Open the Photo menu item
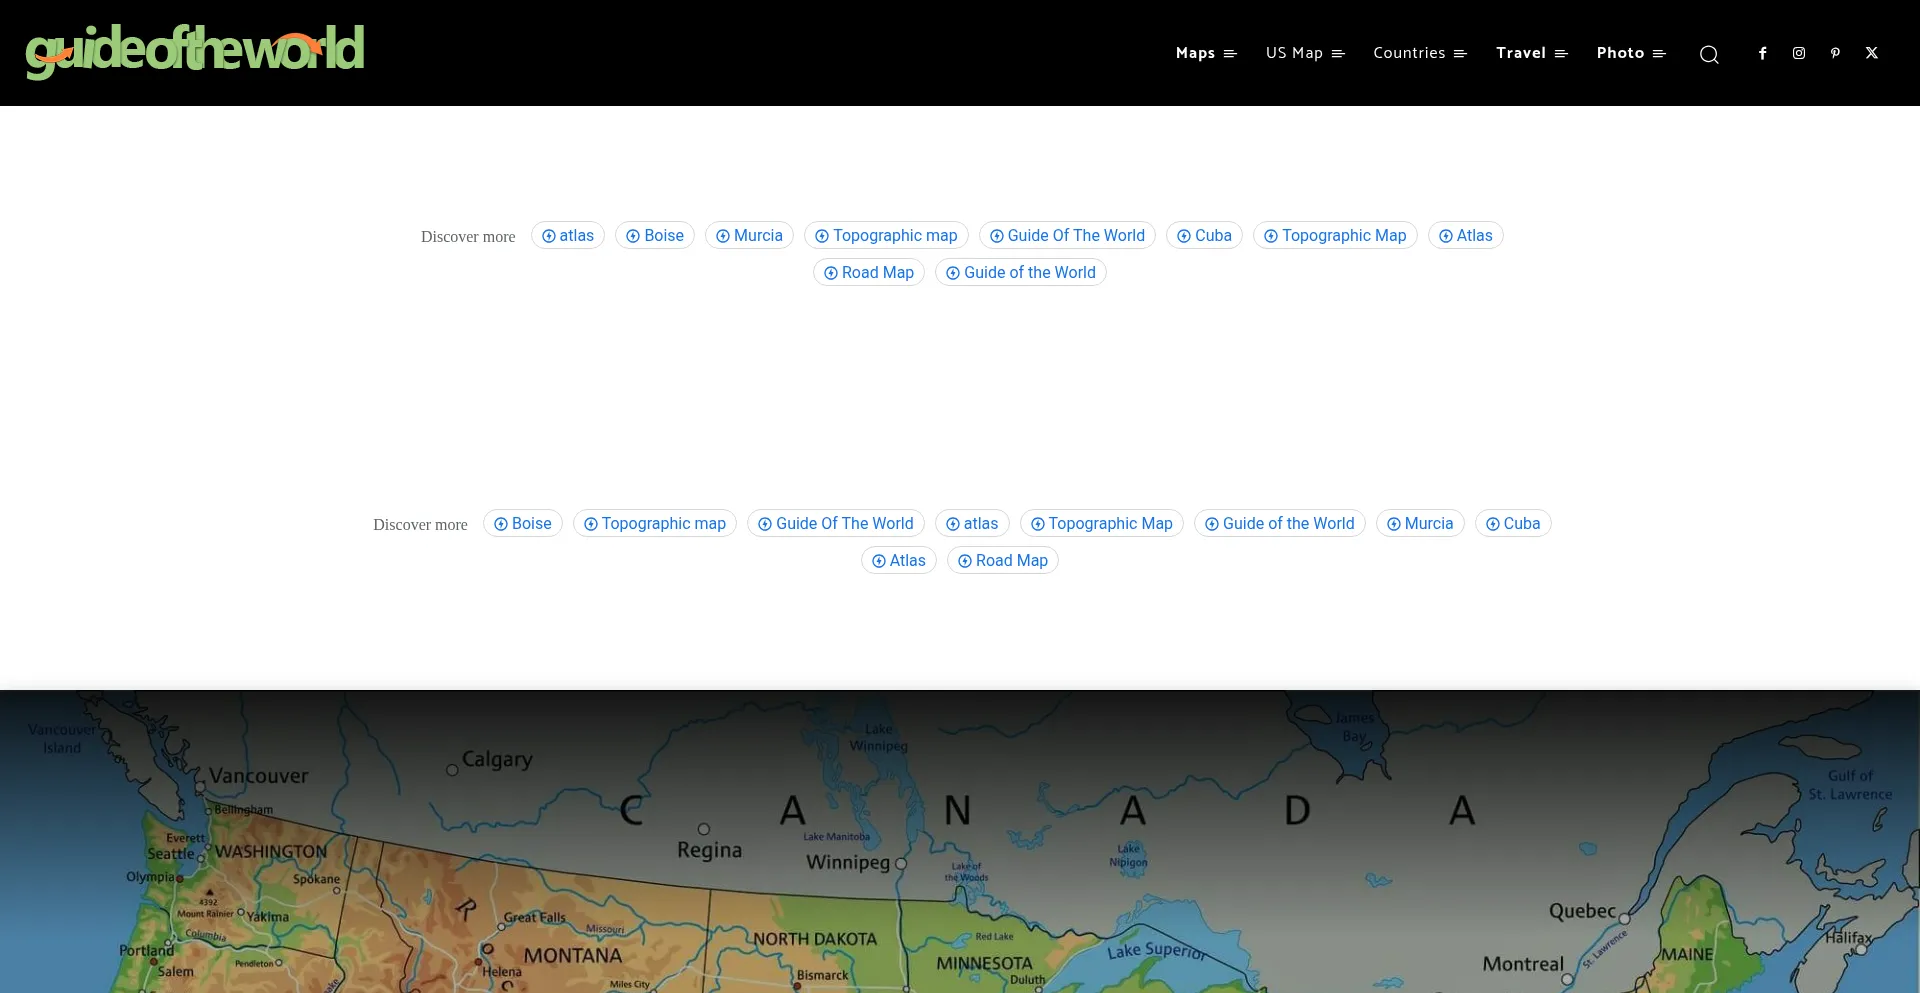Image resolution: width=1920 pixels, height=993 pixels. pyautogui.click(x=1630, y=53)
